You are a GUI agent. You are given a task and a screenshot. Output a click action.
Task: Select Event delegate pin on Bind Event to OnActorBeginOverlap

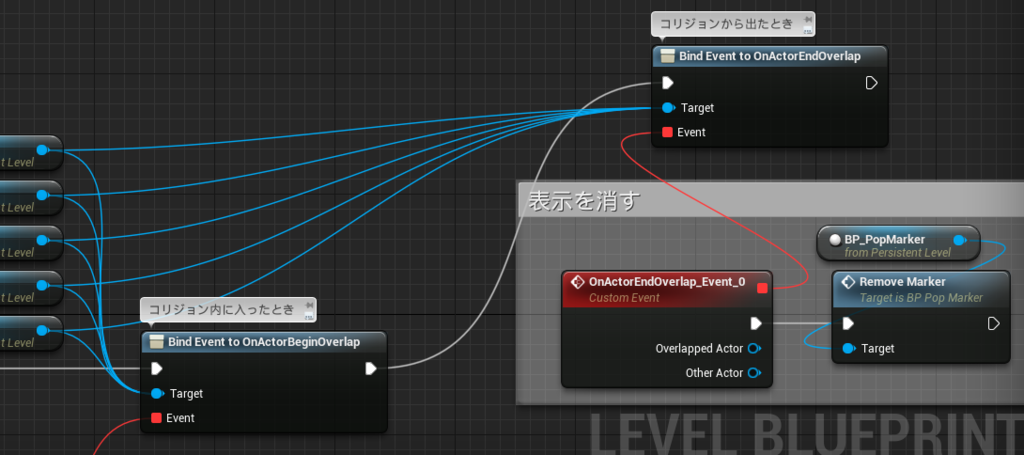click(x=156, y=418)
